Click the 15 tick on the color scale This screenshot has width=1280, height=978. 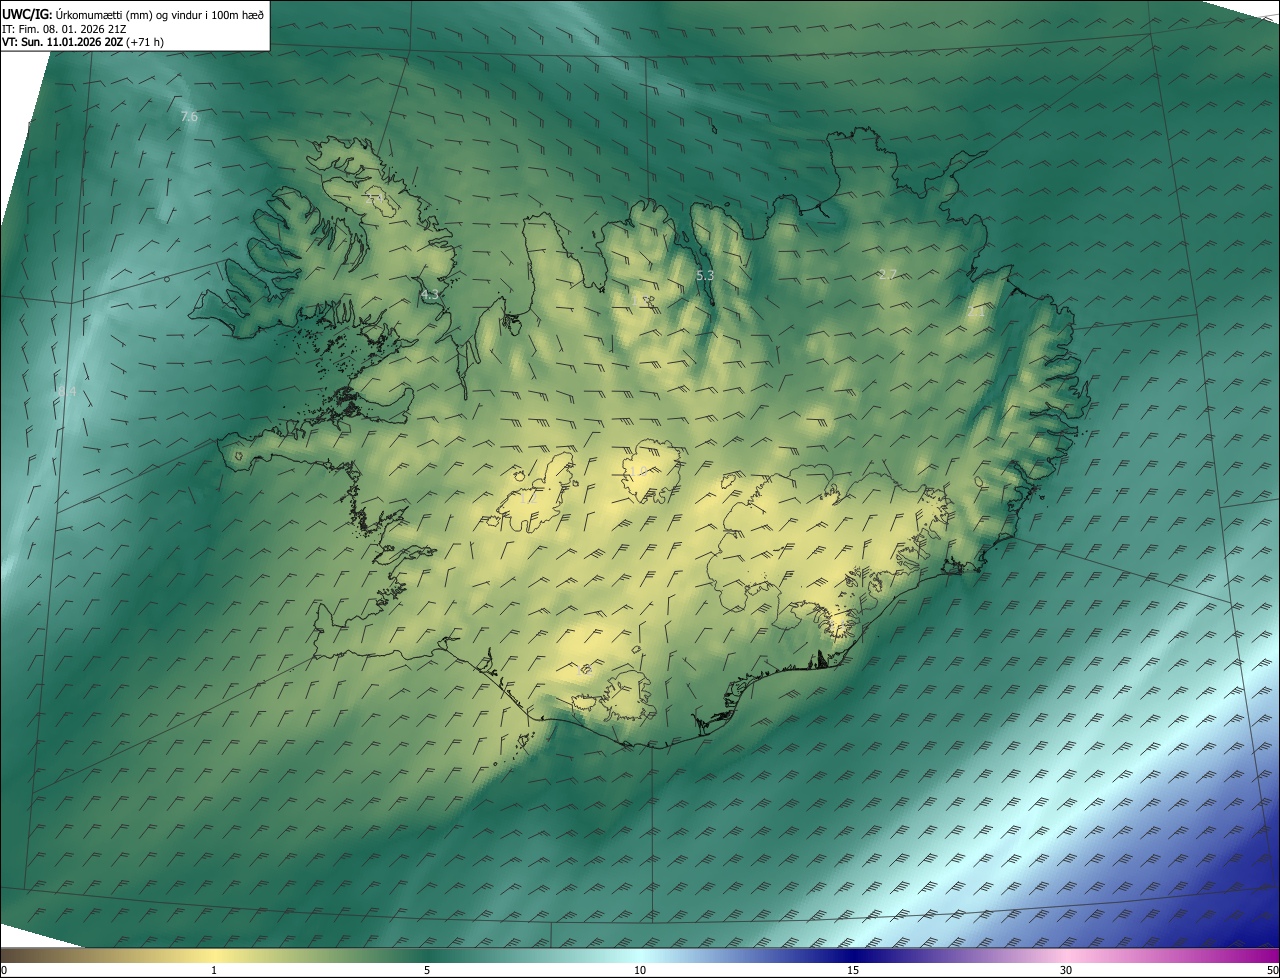pyautogui.click(x=853, y=970)
